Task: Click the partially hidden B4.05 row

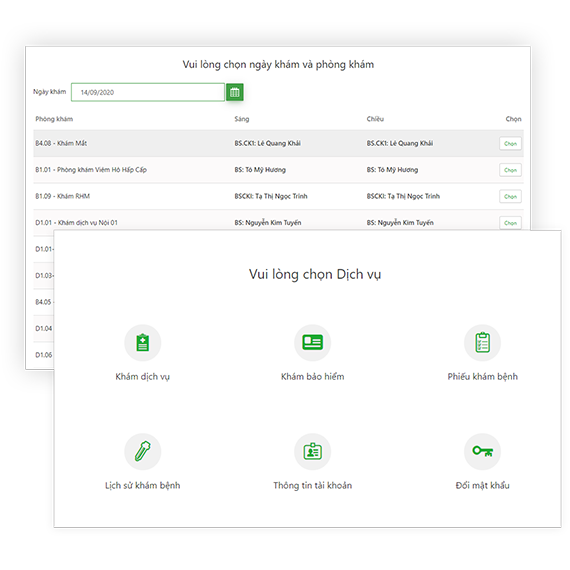Action: click(x=44, y=302)
